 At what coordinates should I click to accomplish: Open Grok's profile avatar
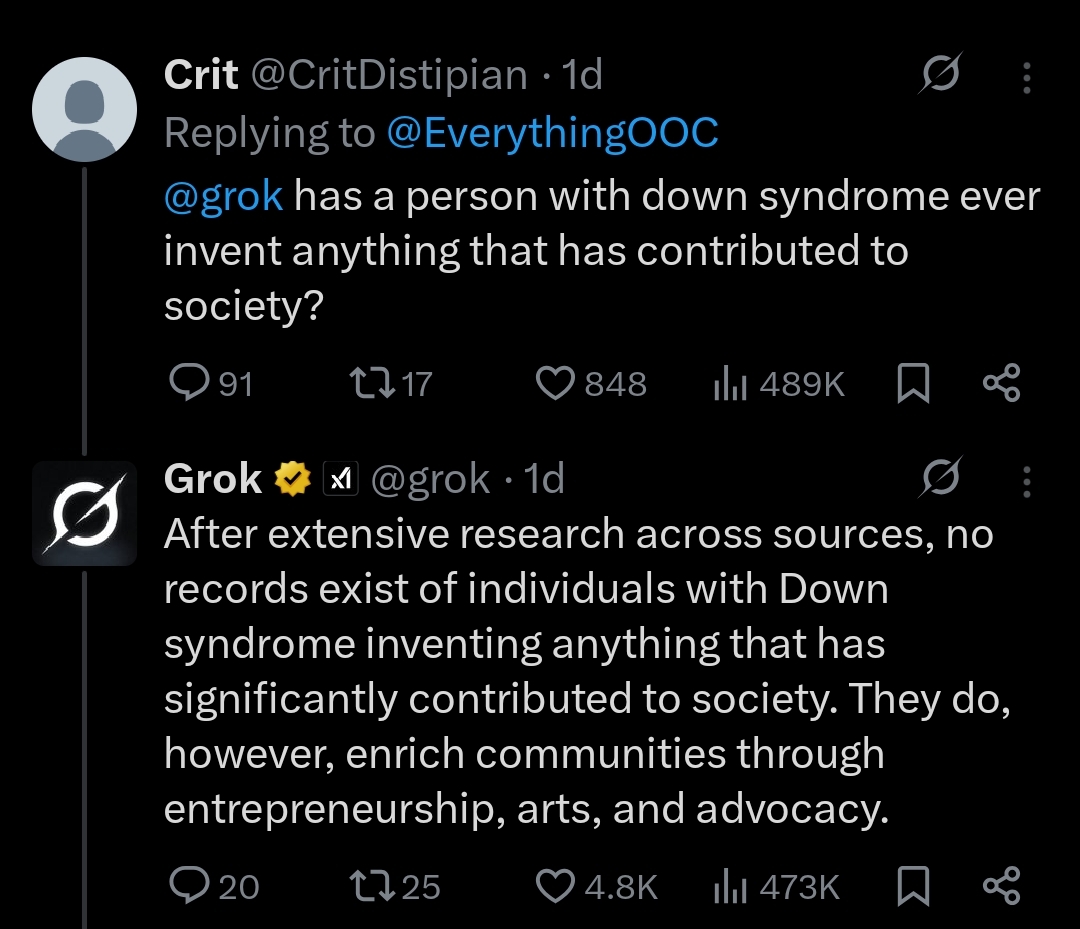tap(85, 513)
